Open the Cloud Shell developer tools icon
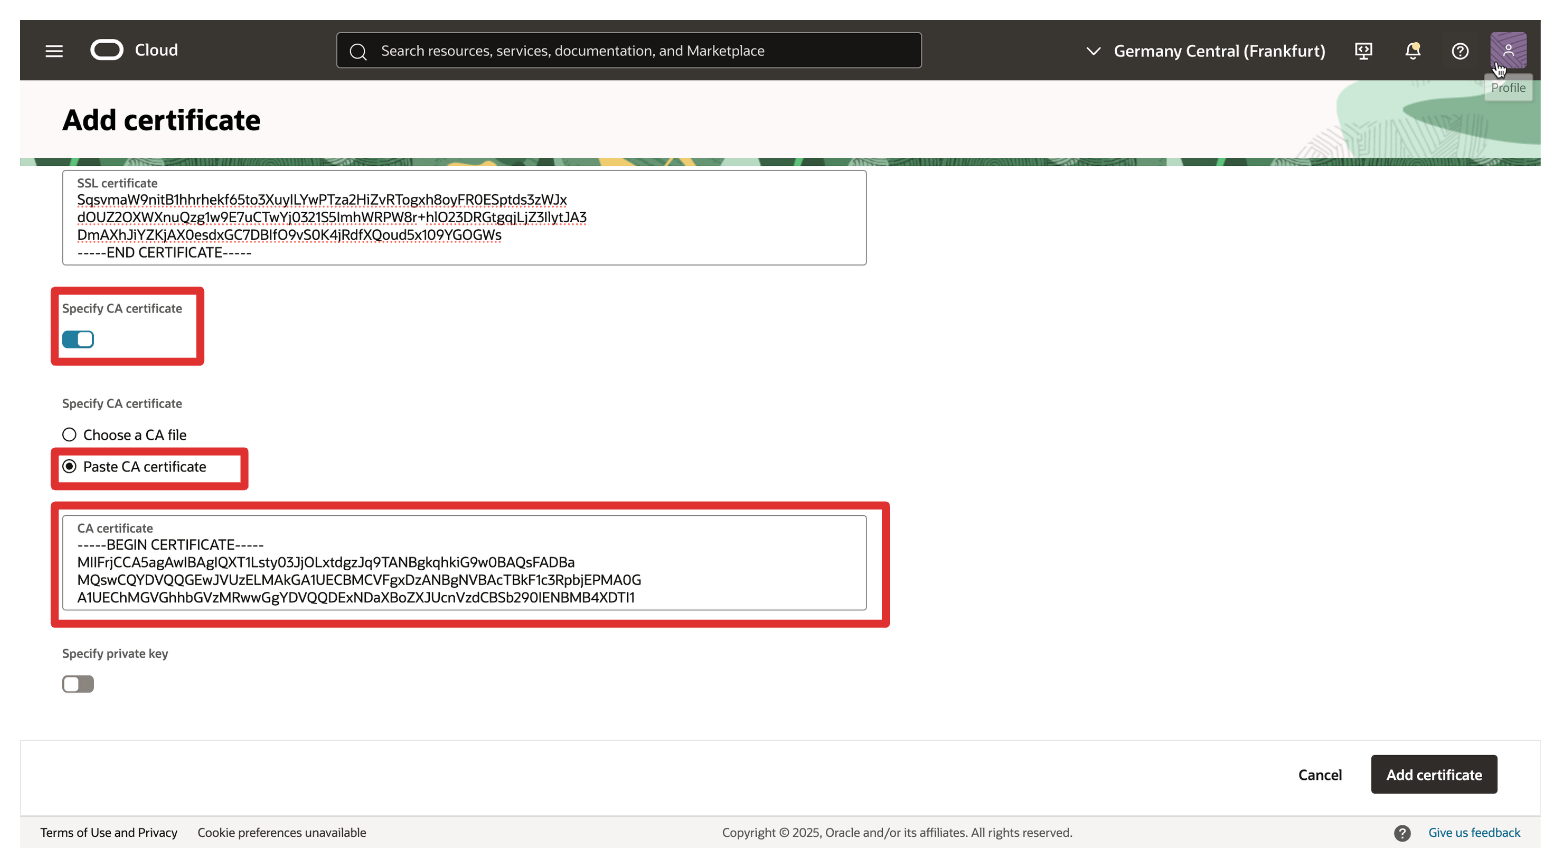The width and height of the screenshot is (1560, 868). click(1363, 51)
